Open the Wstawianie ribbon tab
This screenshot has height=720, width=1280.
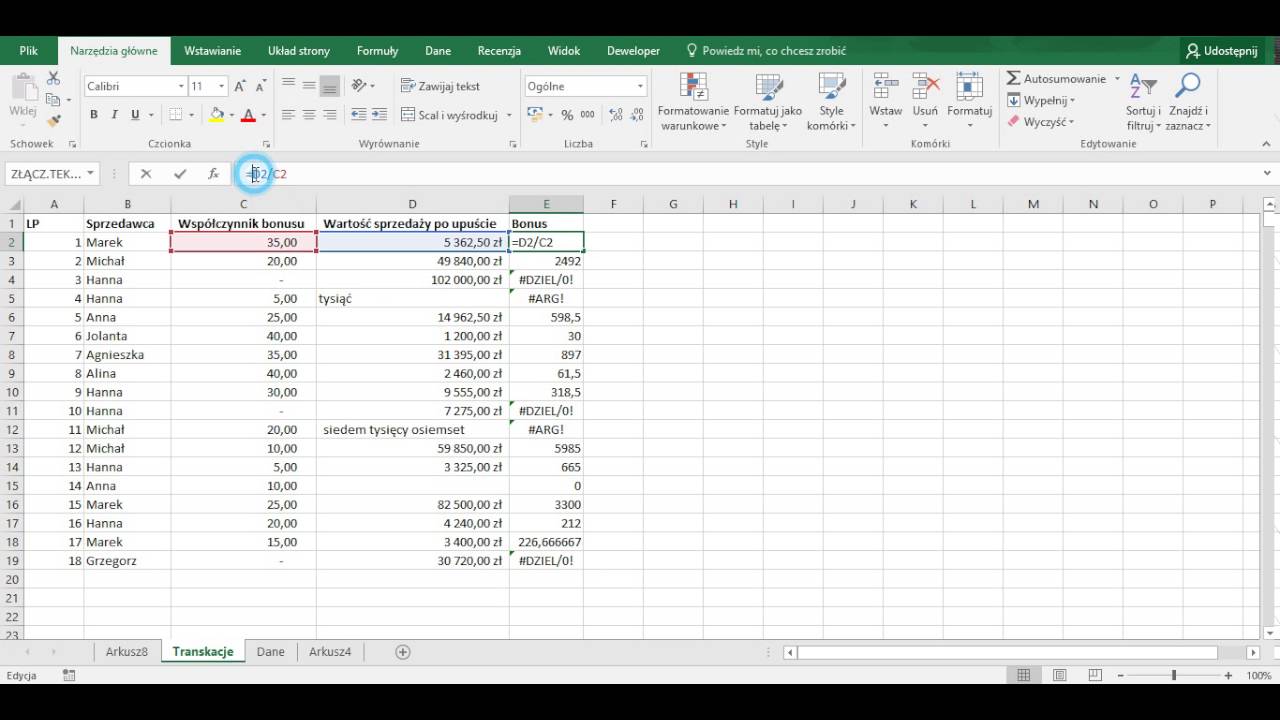212,51
